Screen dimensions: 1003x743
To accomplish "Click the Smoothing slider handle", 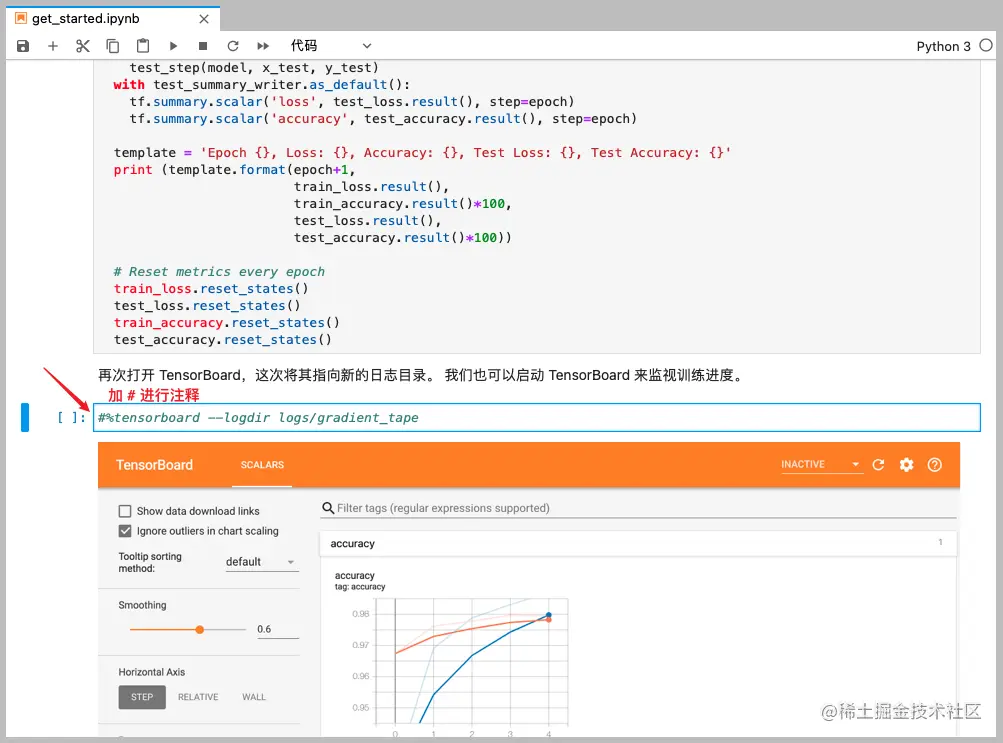I will (200, 630).
